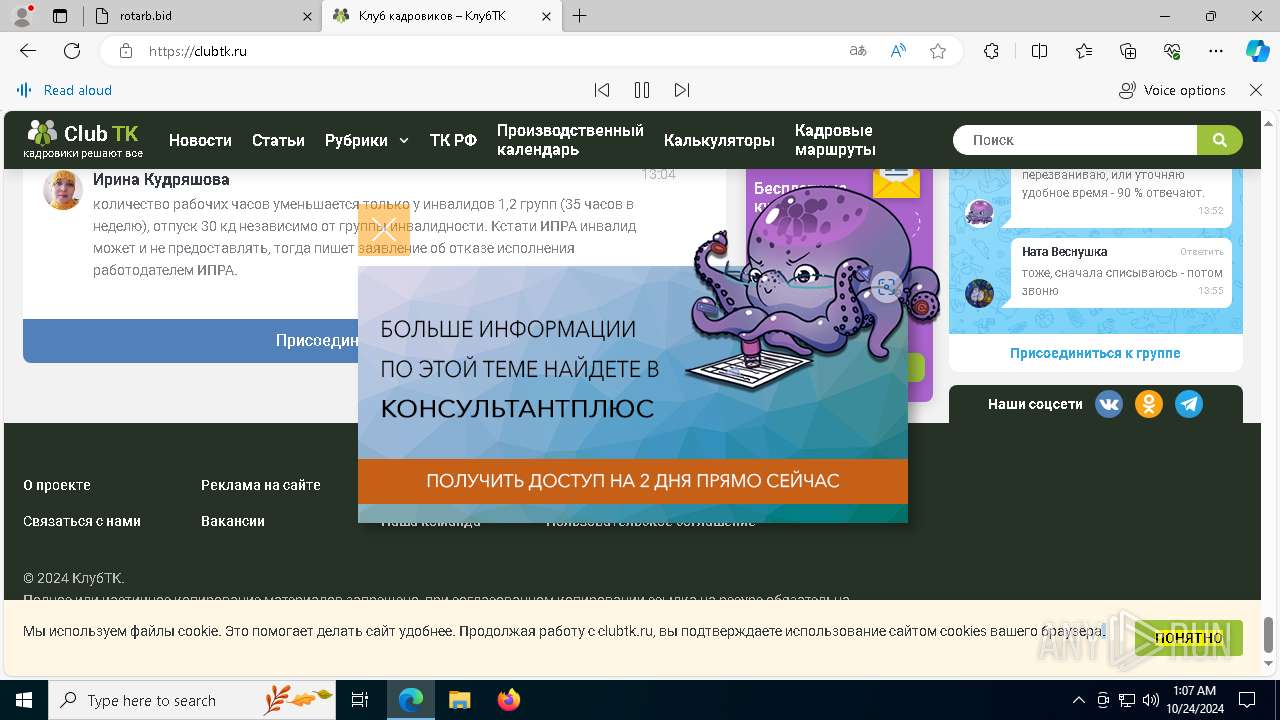
Task: Click Получить доступ на 2 дня button
Action: pos(633,481)
